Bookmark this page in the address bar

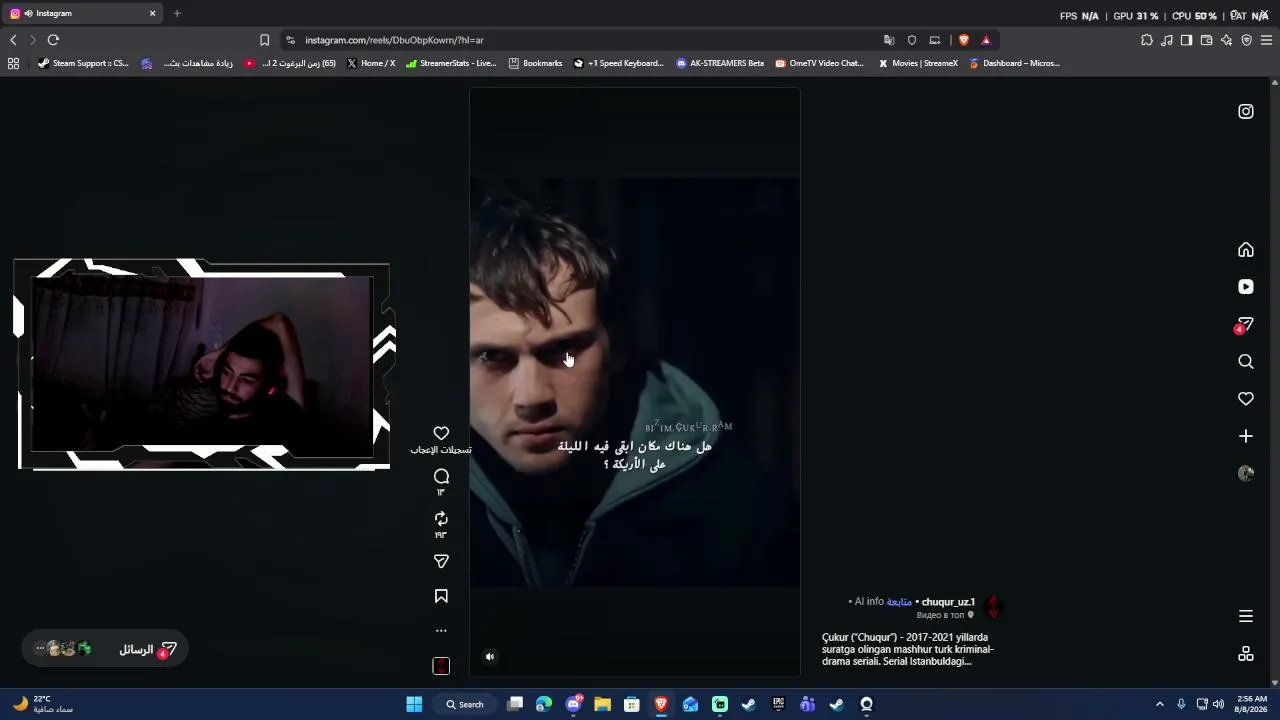264,40
